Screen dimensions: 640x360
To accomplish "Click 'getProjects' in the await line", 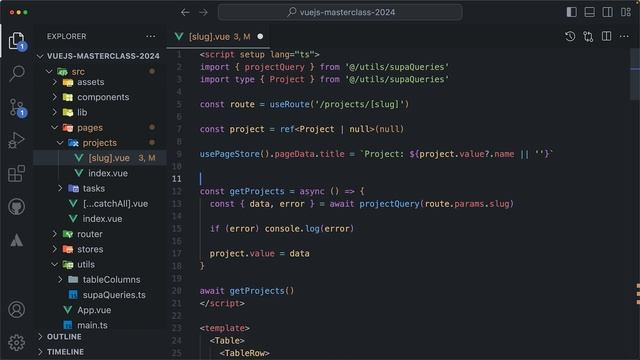I will click(x=257, y=291).
